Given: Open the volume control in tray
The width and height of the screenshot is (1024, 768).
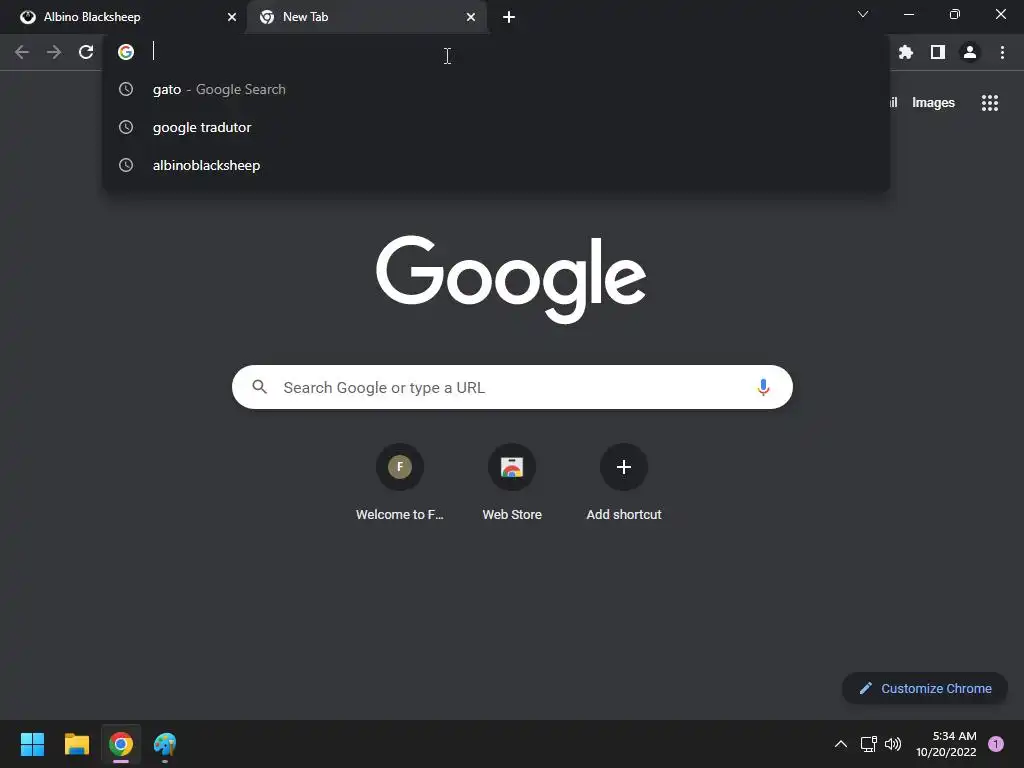Looking at the screenshot, I should (893, 744).
